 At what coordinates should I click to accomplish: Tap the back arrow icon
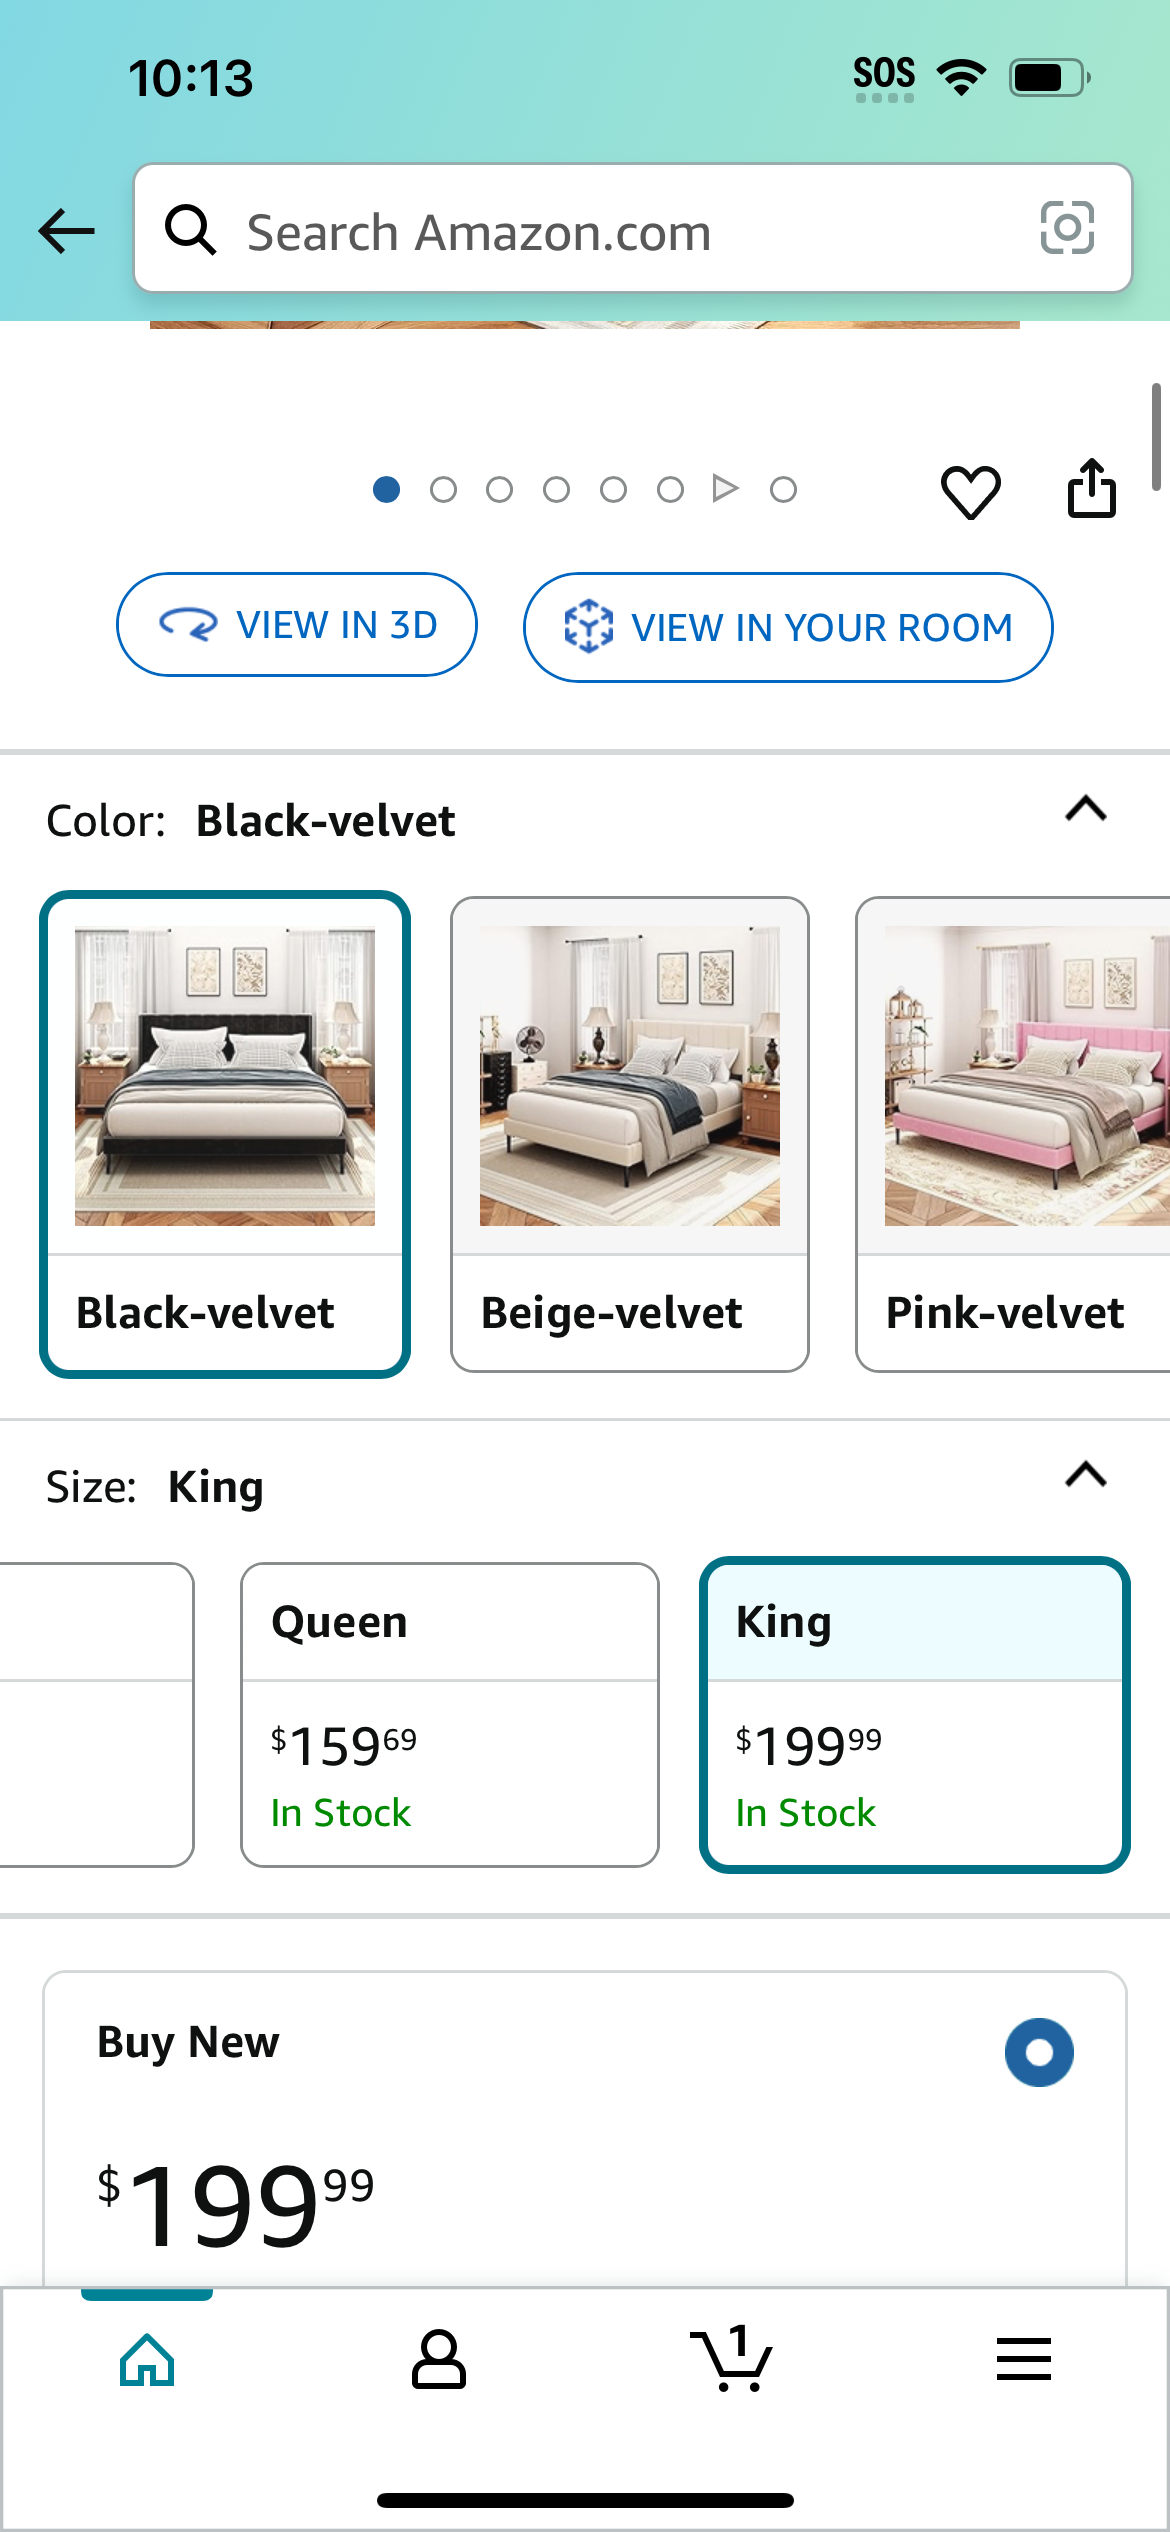(66, 231)
